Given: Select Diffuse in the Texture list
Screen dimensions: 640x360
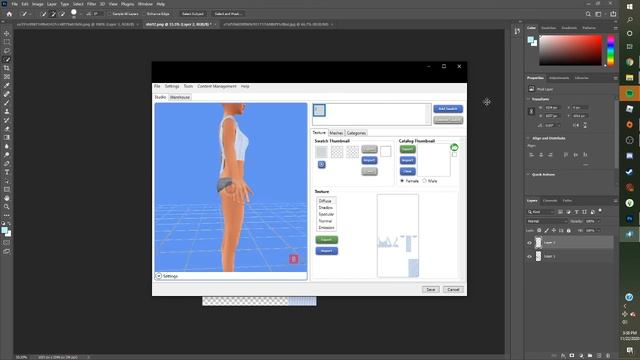Looking at the screenshot, I should point(325,201).
